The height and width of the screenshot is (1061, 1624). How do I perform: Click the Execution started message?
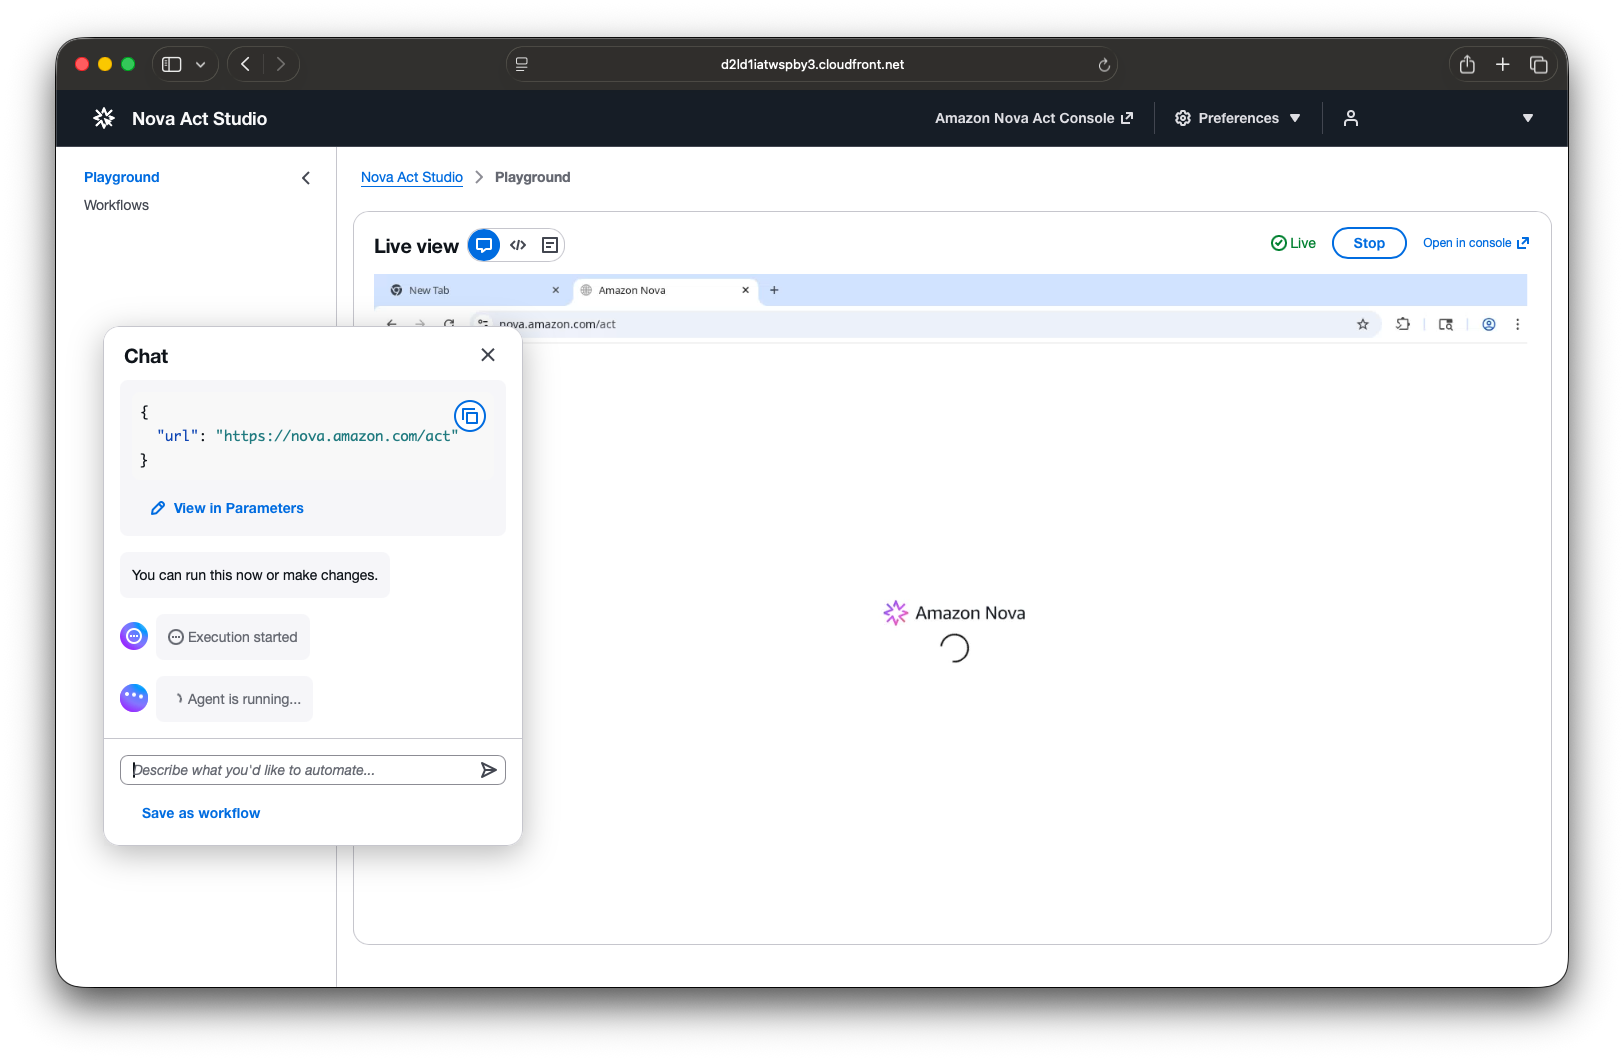click(x=233, y=637)
